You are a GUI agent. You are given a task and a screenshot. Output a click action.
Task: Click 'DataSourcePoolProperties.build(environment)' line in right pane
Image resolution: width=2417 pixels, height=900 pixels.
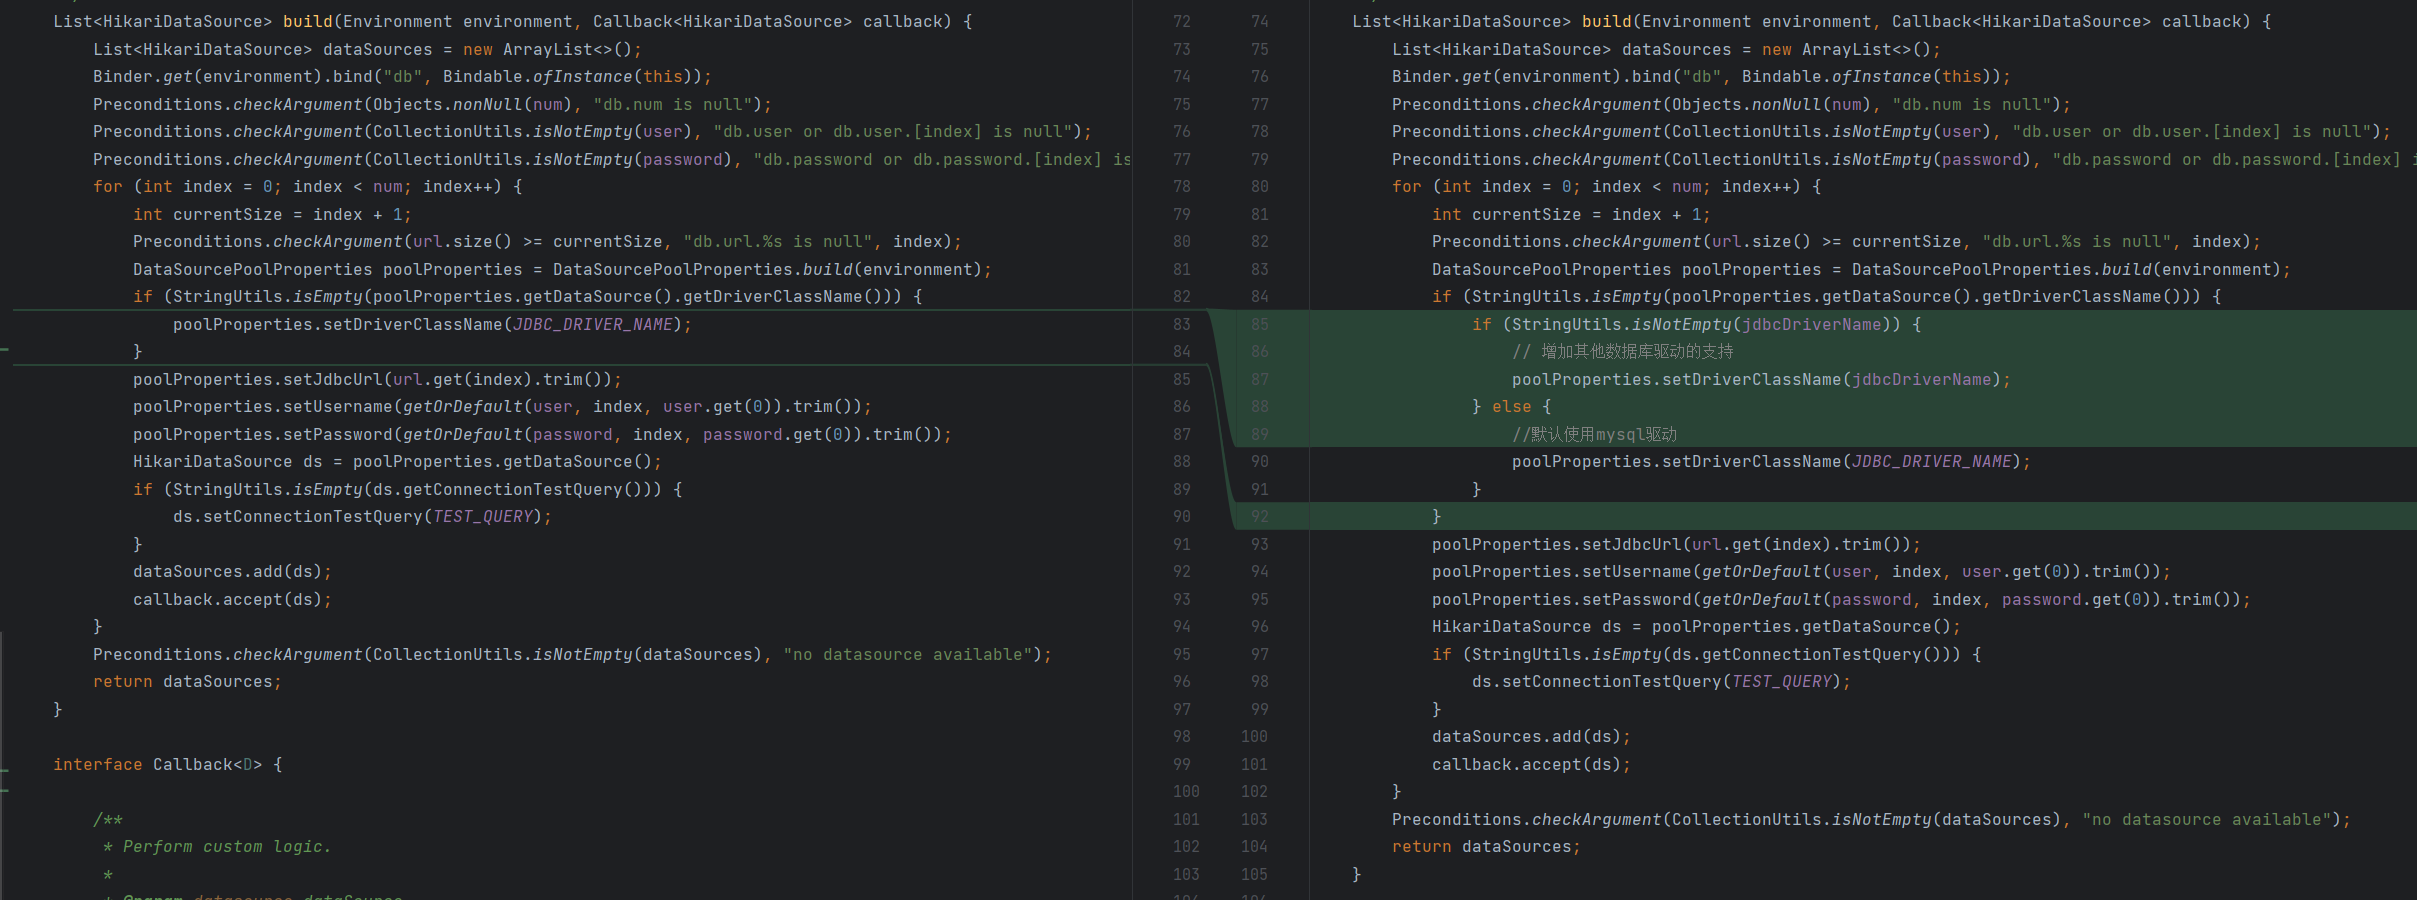pos(1861,269)
